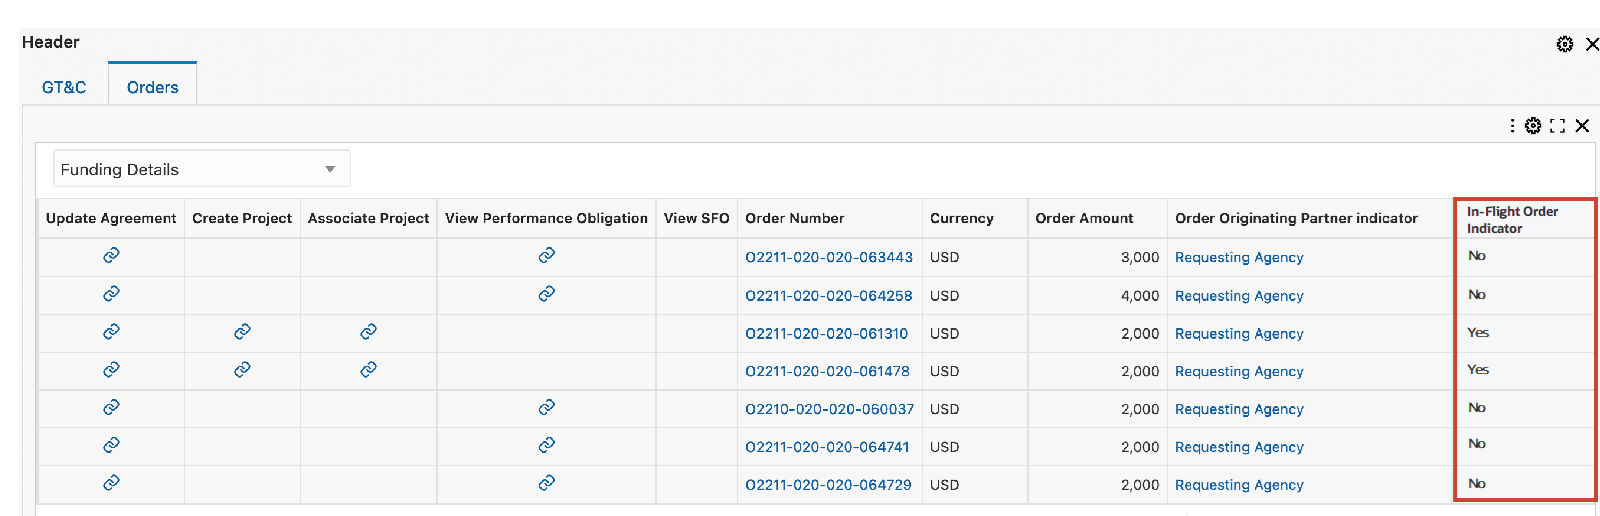Close the Header panel
1600x516 pixels.
pyautogui.click(x=1592, y=44)
